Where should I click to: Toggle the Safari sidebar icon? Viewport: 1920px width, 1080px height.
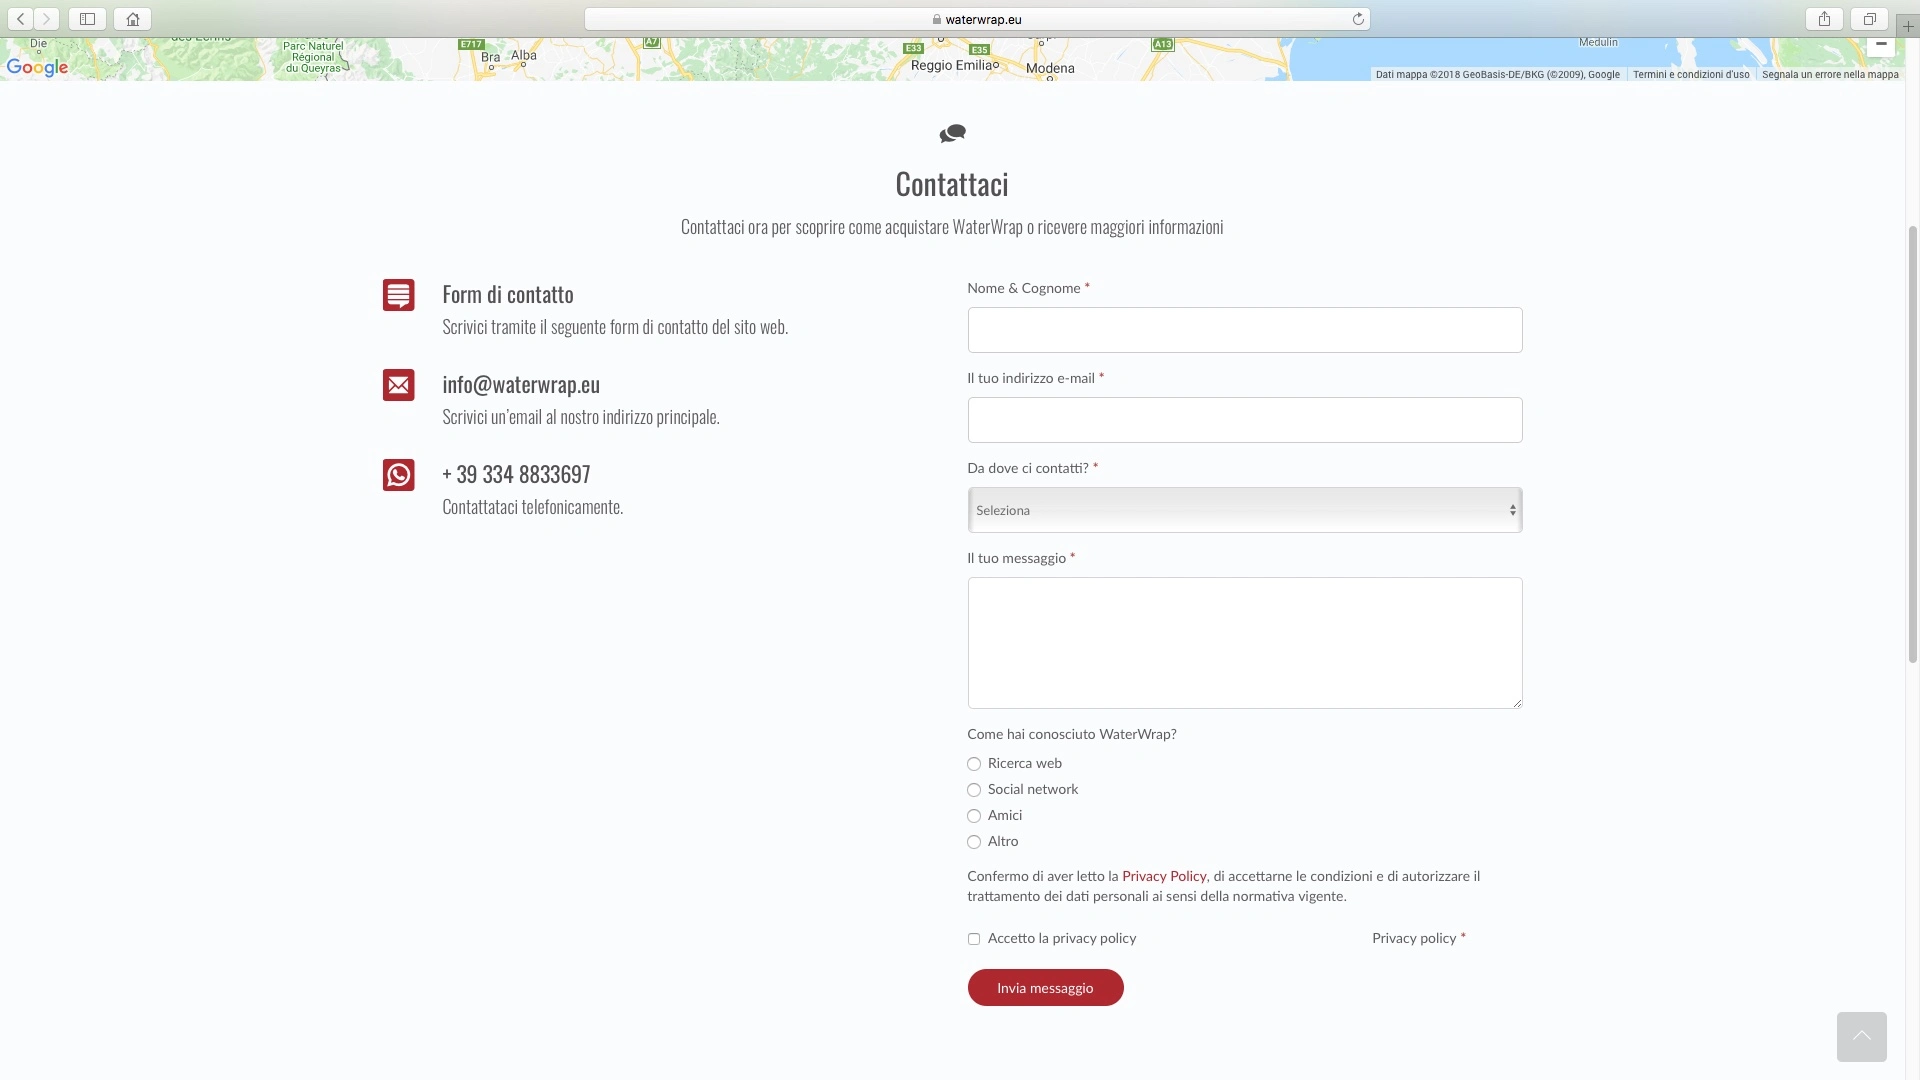click(87, 19)
